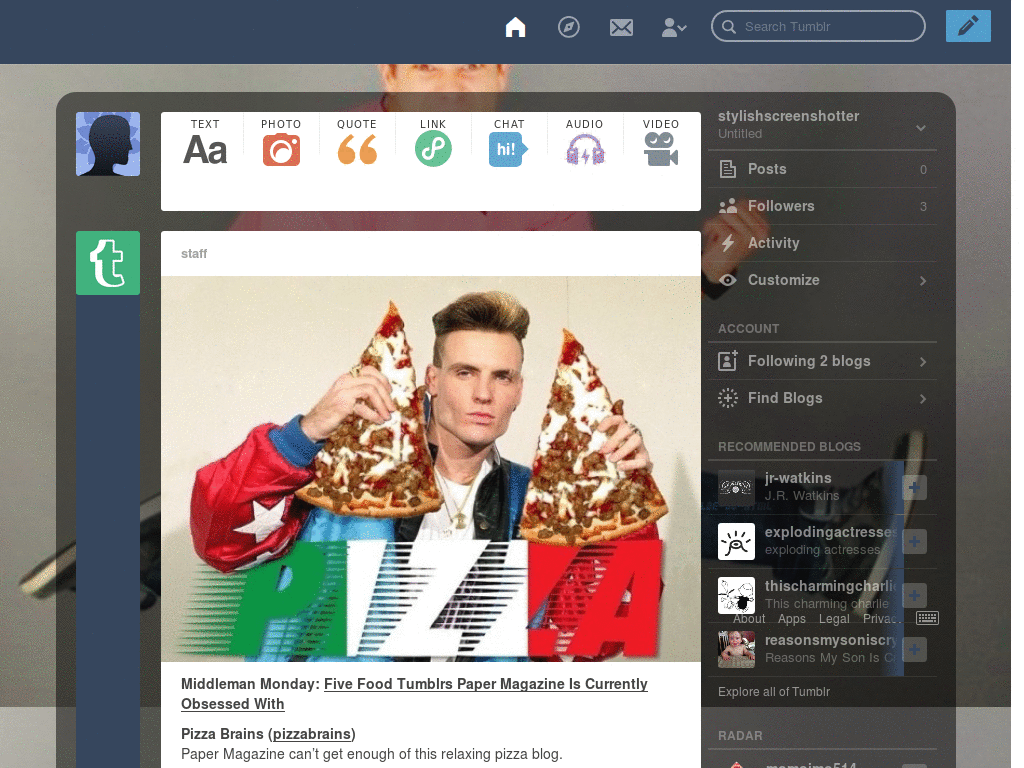Create a new Text post
Image resolution: width=1024 pixels, height=768 pixels.
pyautogui.click(x=205, y=142)
